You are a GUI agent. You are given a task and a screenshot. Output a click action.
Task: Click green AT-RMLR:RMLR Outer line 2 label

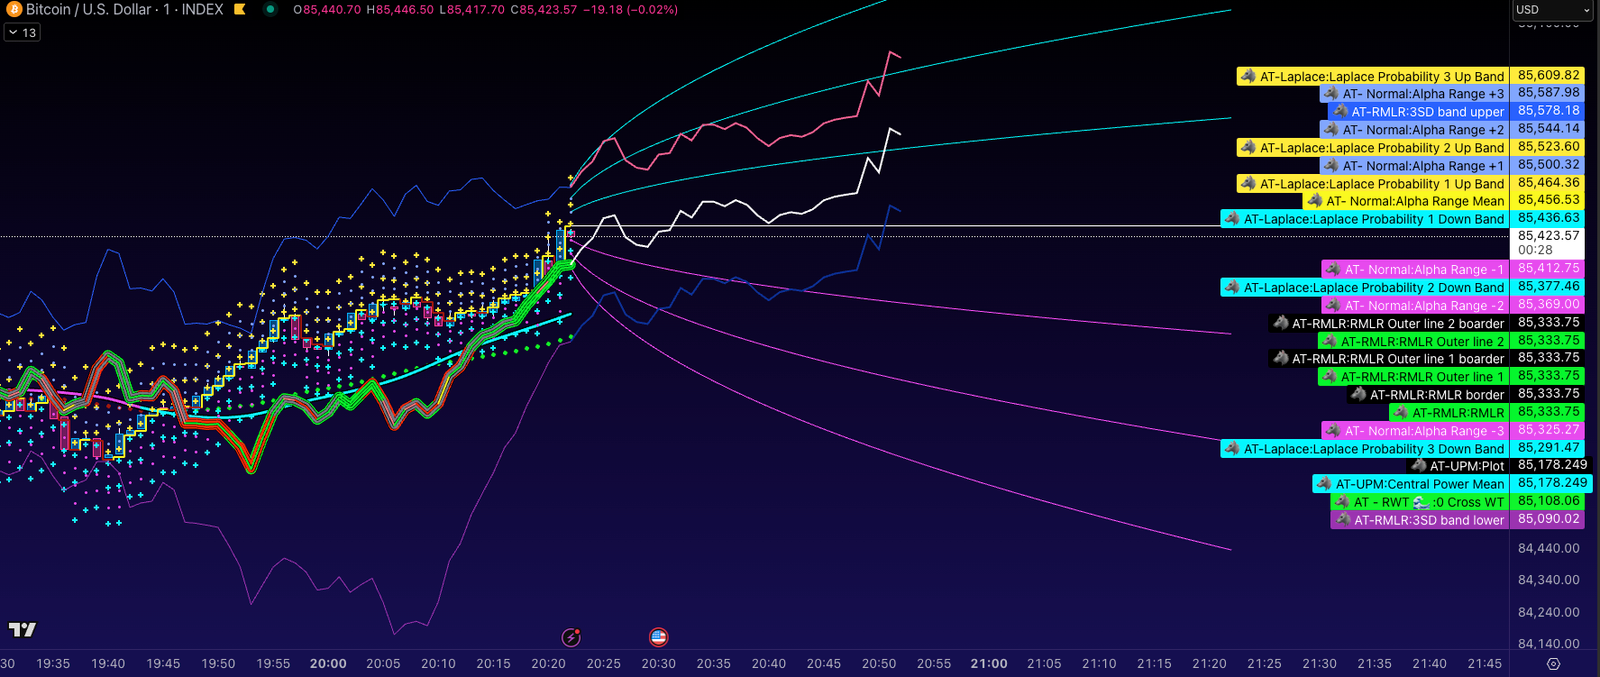[1413, 342]
